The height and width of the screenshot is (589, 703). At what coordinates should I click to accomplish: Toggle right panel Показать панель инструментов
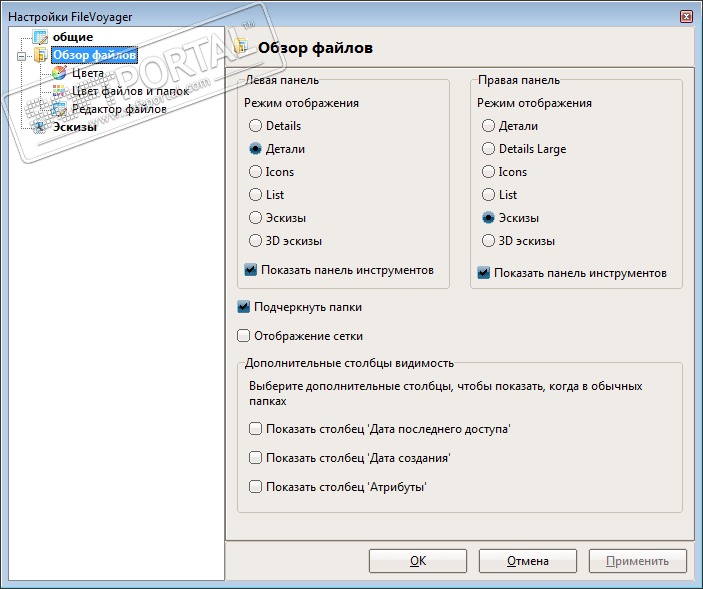coord(483,273)
